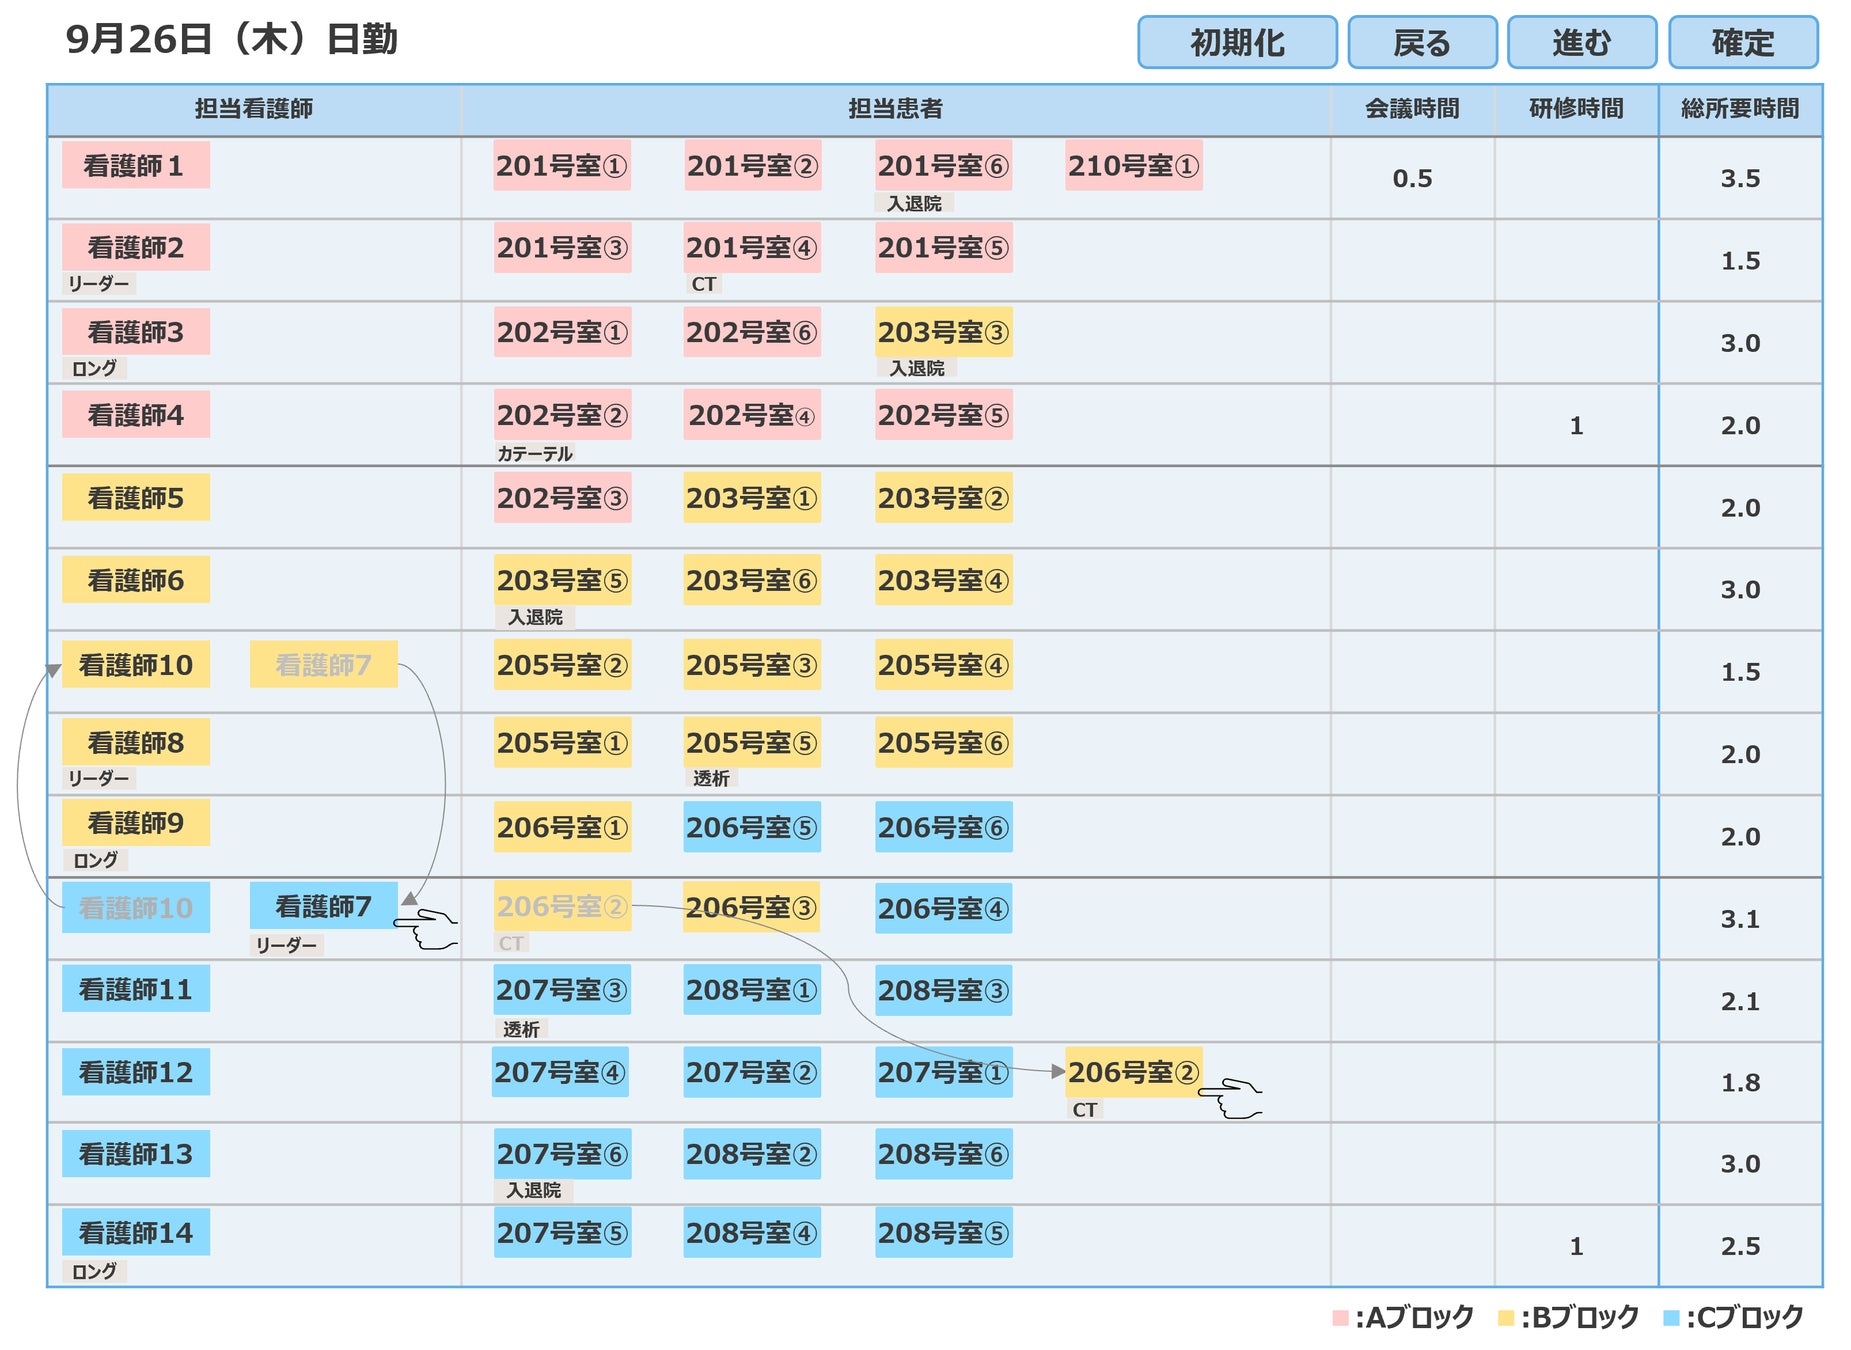Select patient 203号室④
This screenshot has width=1851, height=1350.
(944, 579)
